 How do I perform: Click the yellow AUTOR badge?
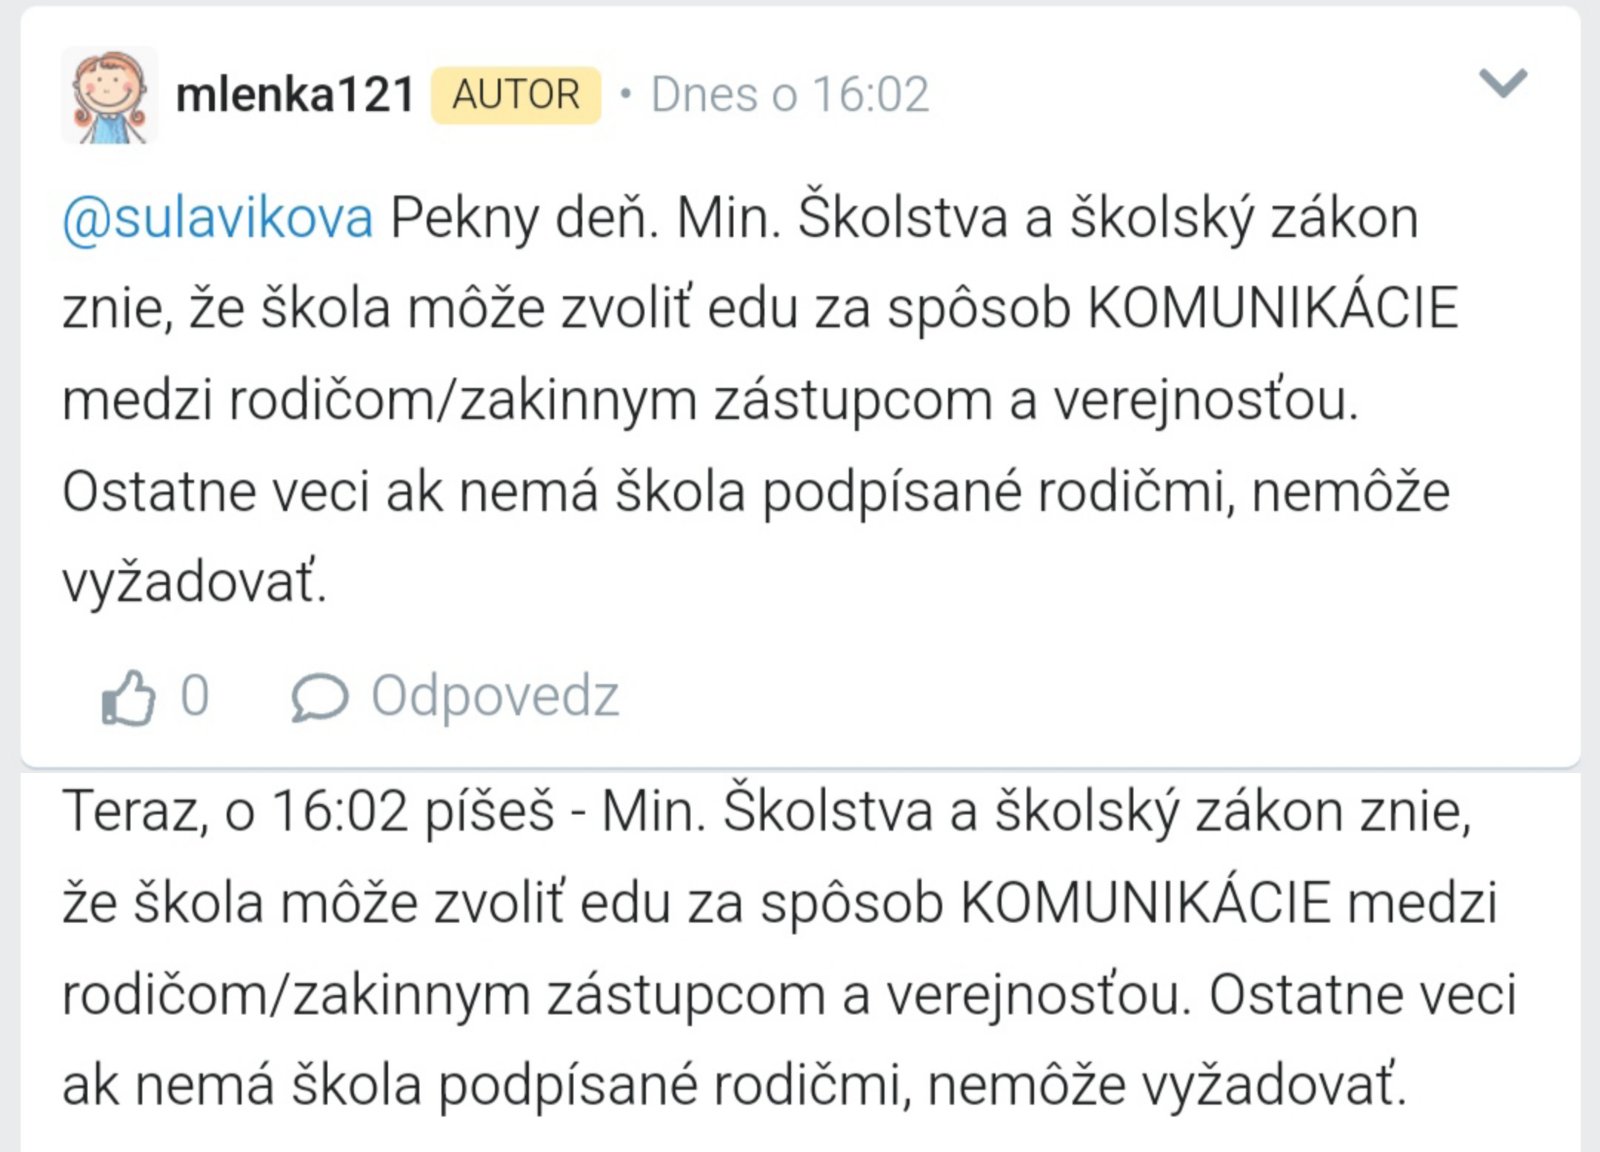pyautogui.click(x=516, y=95)
